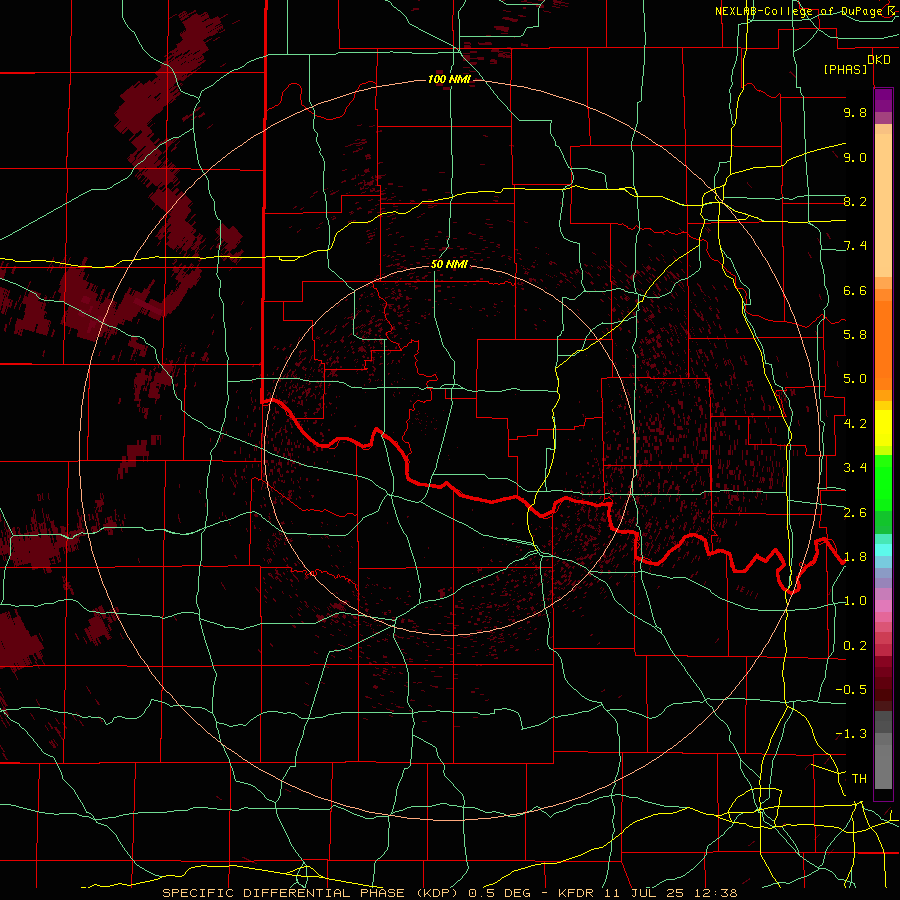Click the 9.0 scale value
Viewport: 900px width, 900px height.
click(855, 157)
